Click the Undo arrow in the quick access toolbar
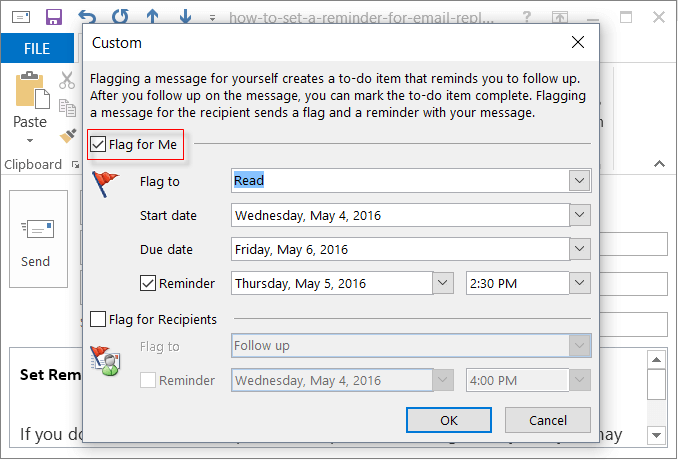Image resolution: width=678 pixels, height=460 pixels. point(87,17)
